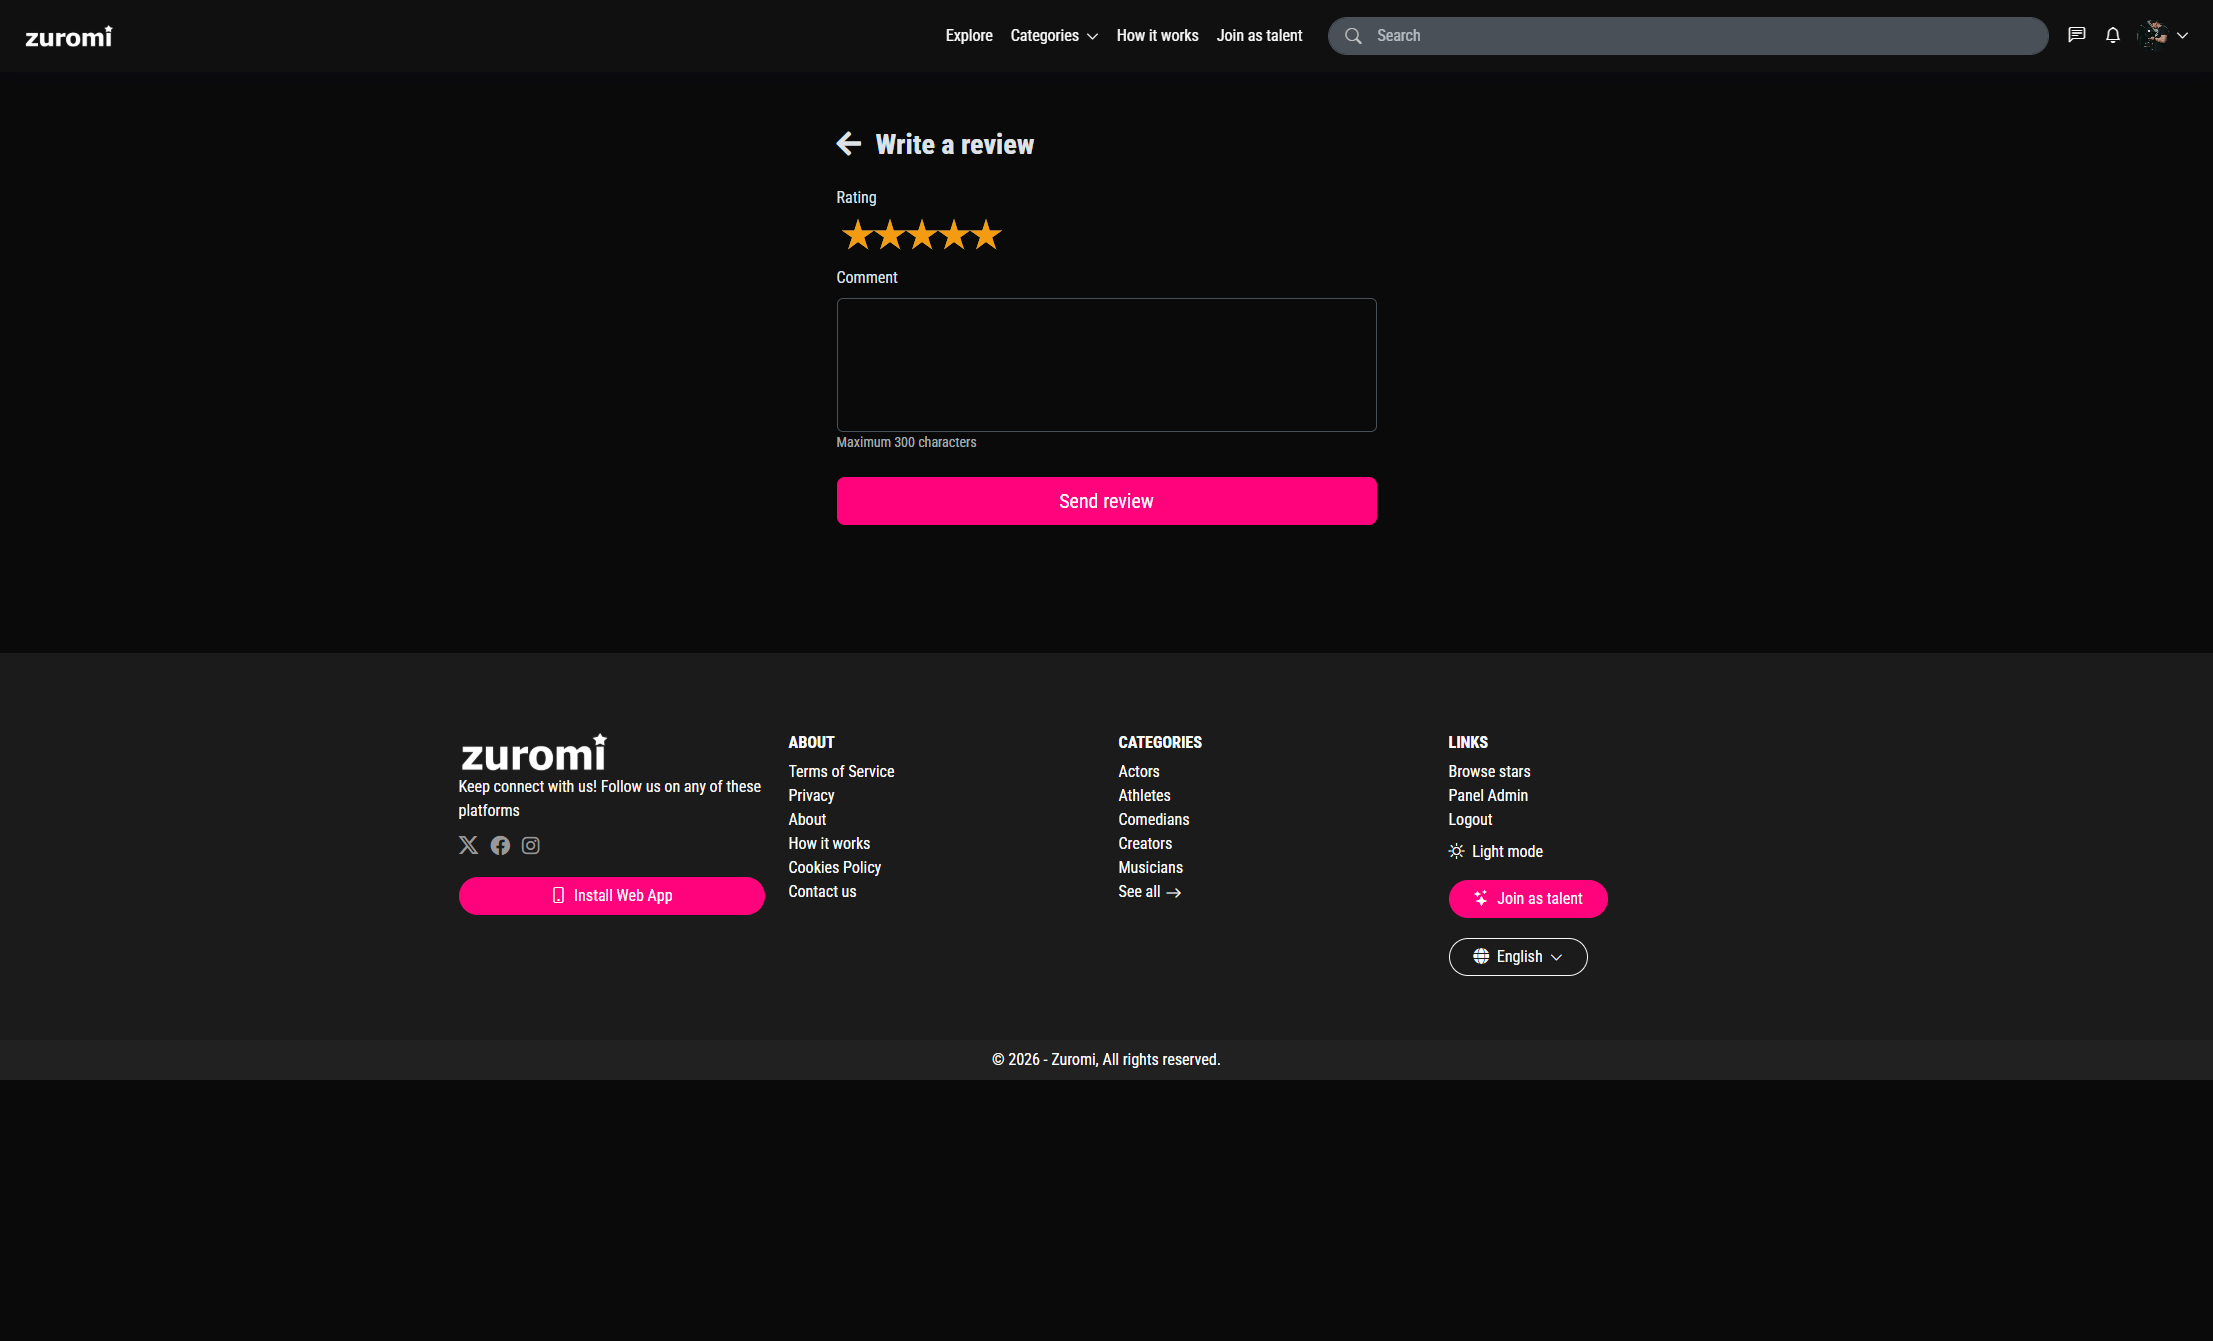Viewport: 2213px width, 1341px height.
Task: Click the X (Twitter) social icon
Action: coord(468,845)
